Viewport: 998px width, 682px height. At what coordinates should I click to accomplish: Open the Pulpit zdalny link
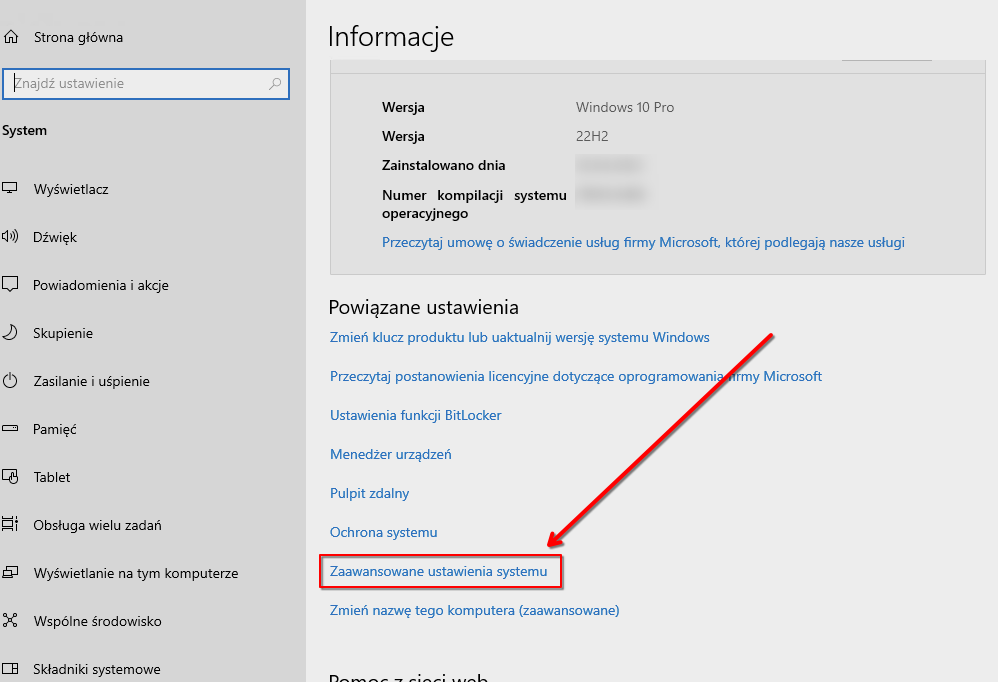[x=370, y=493]
